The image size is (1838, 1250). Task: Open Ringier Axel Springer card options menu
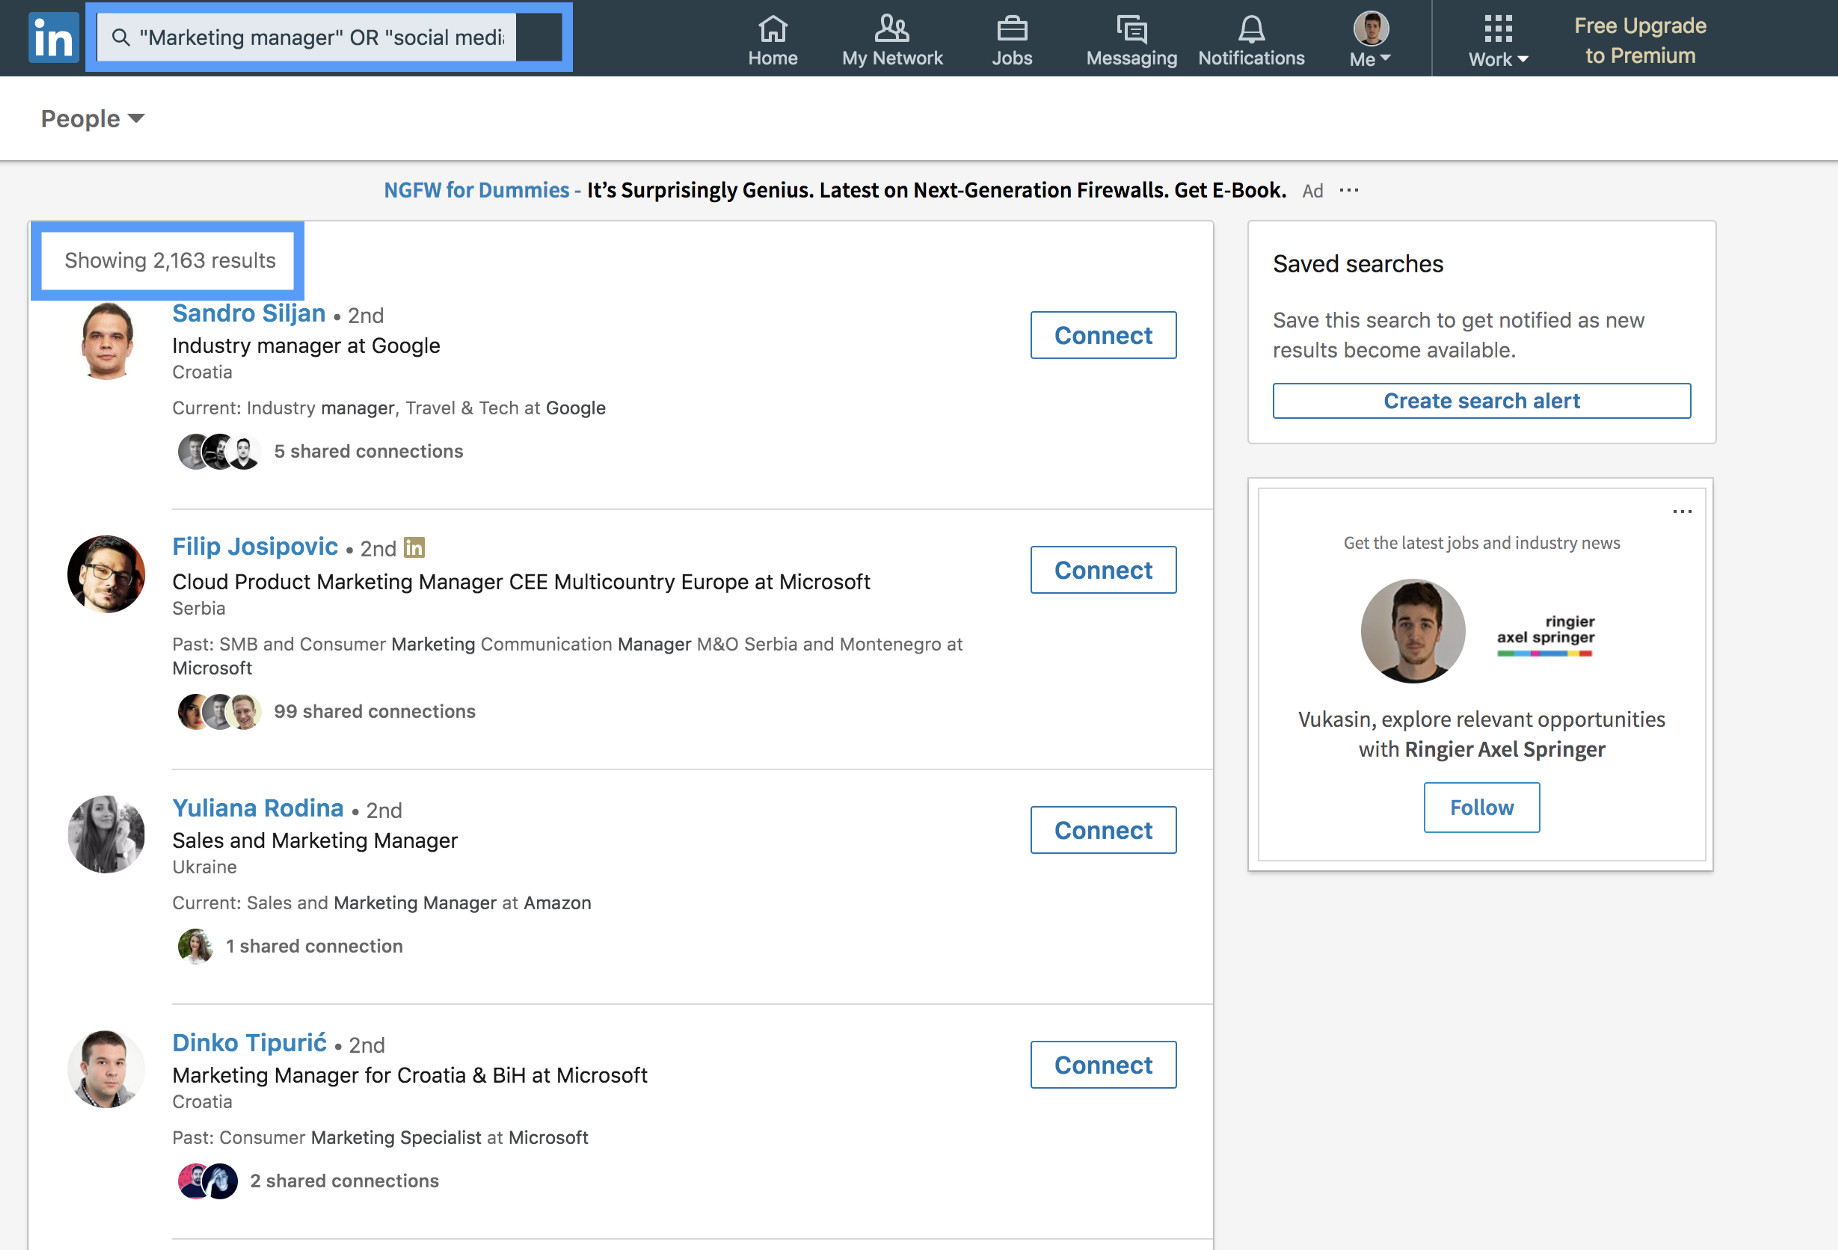pyautogui.click(x=1682, y=512)
